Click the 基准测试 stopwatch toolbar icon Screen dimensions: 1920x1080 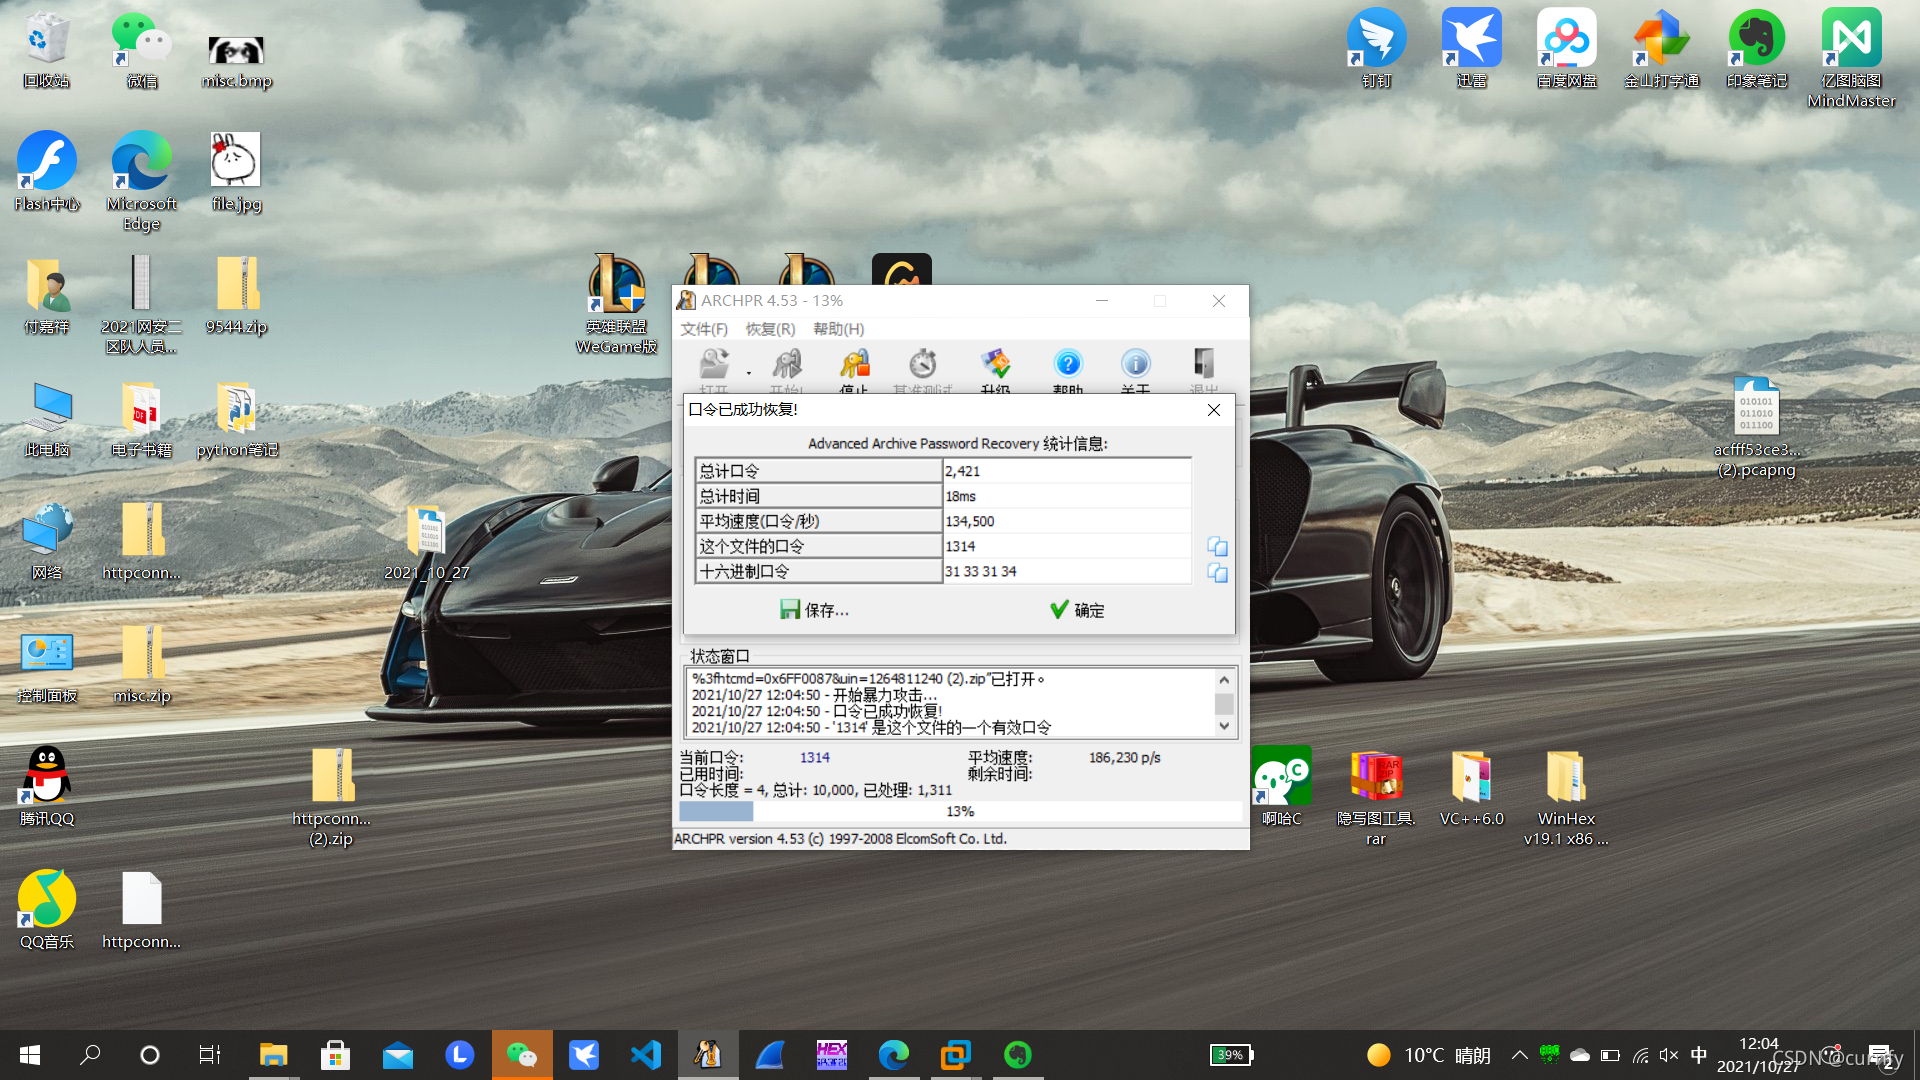922,365
